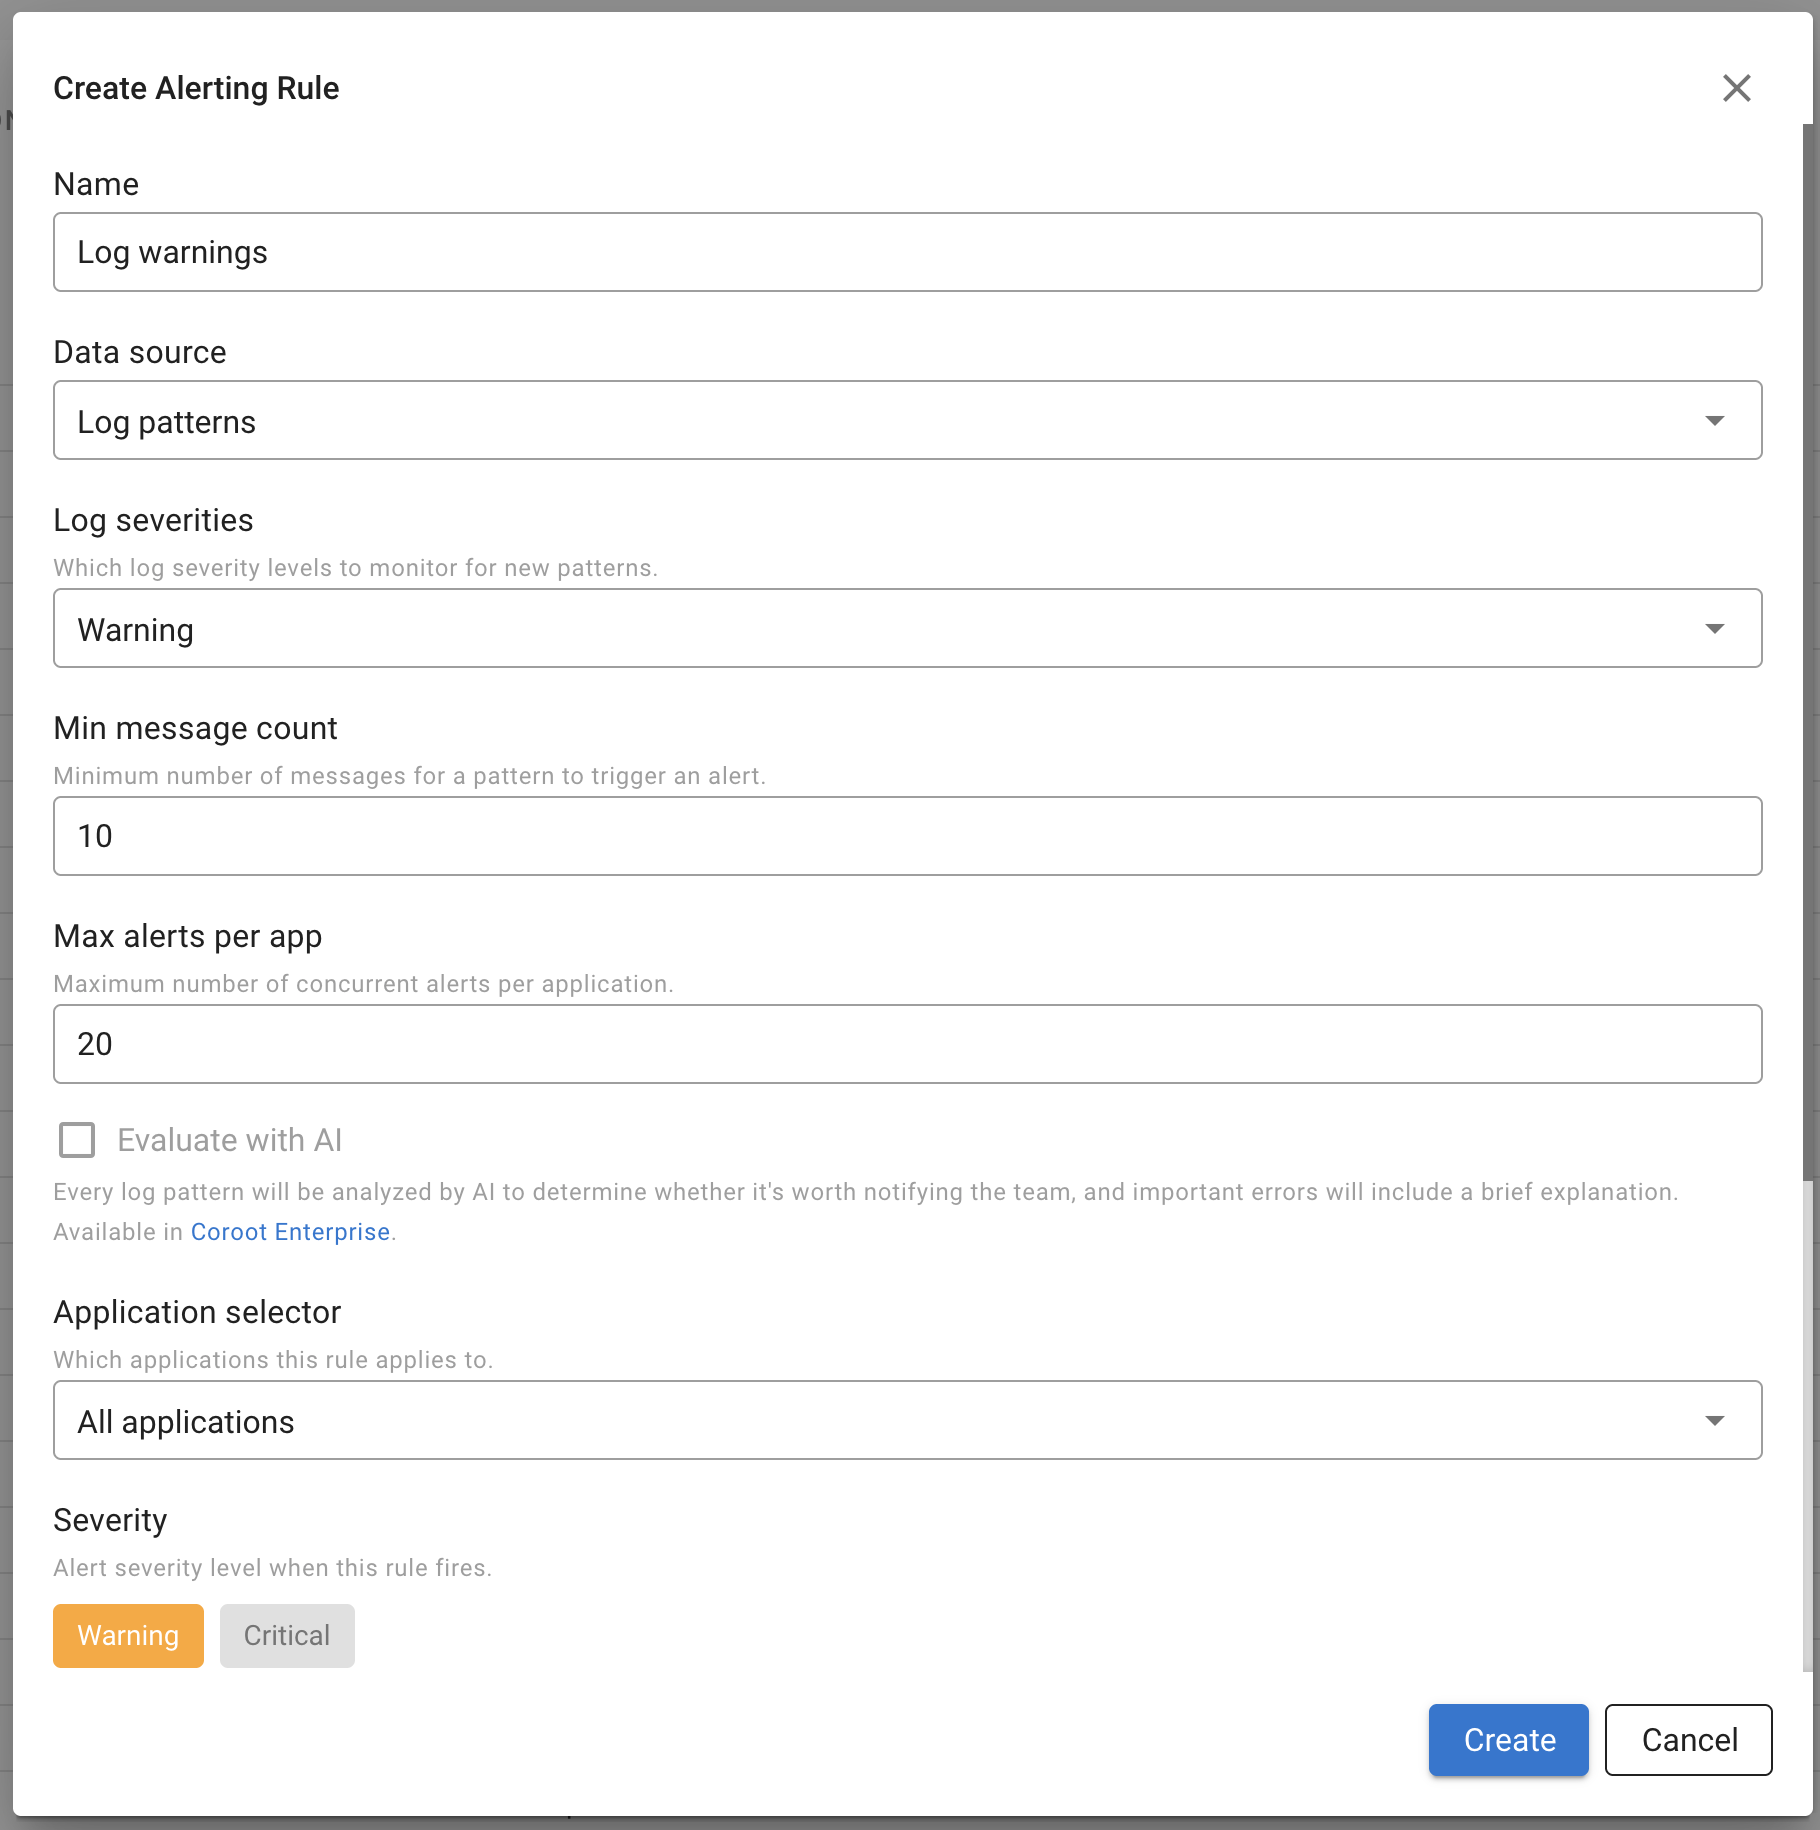Close the Create Alerting Rule dialog
The height and width of the screenshot is (1830, 1820).
pyautogui.click(x=1737, y=88)
